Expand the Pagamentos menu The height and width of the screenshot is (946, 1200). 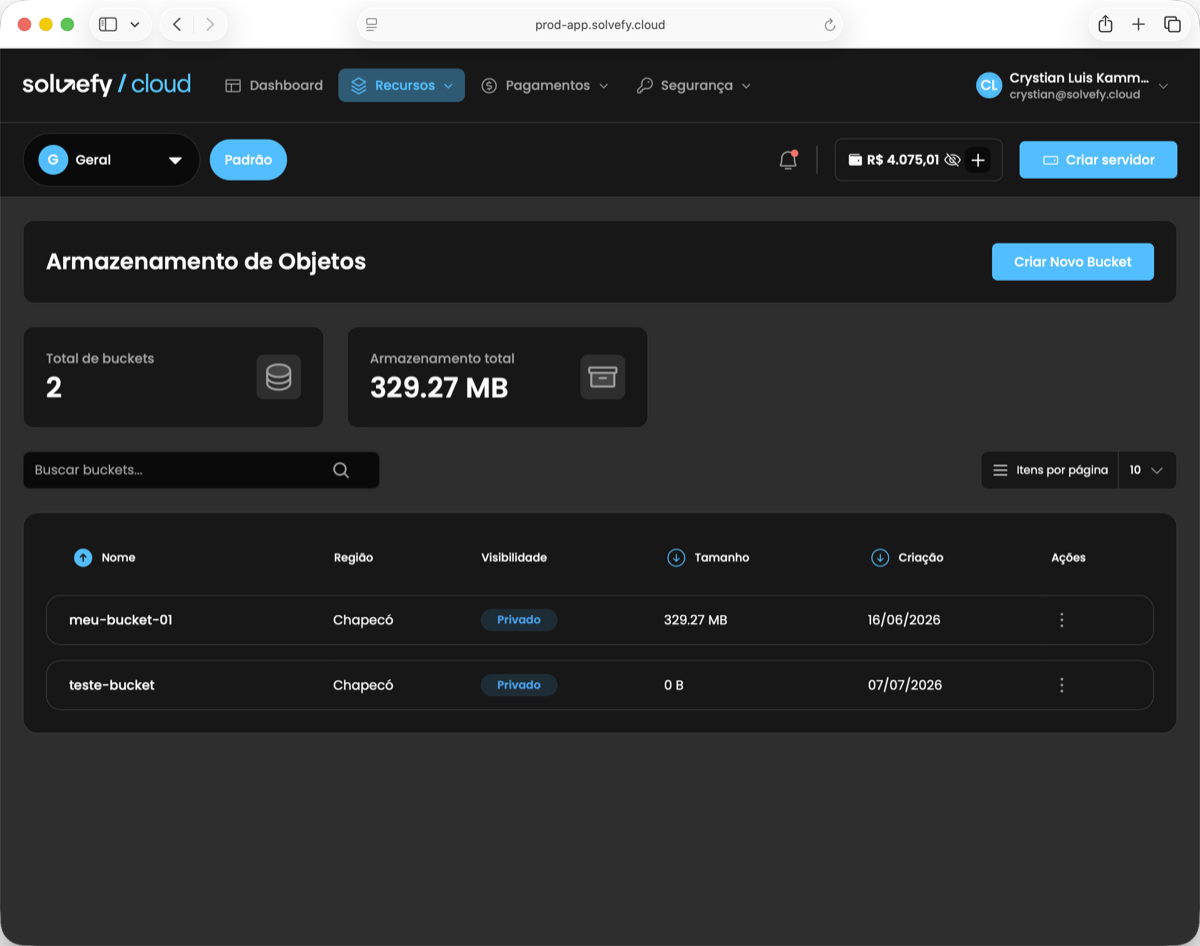(544, 86)
